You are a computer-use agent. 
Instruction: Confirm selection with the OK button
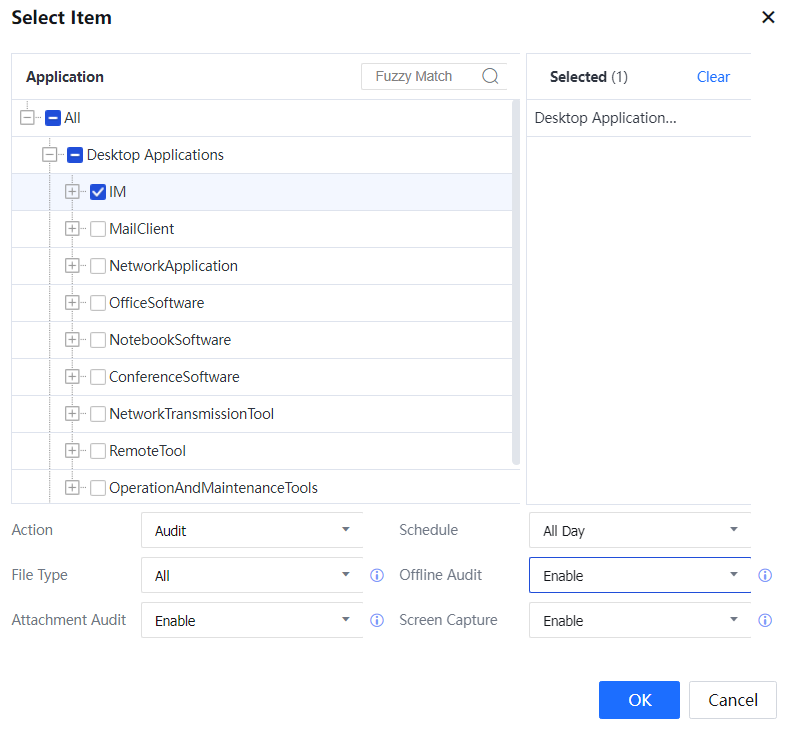pyautogui.click(x=639, y=700)
